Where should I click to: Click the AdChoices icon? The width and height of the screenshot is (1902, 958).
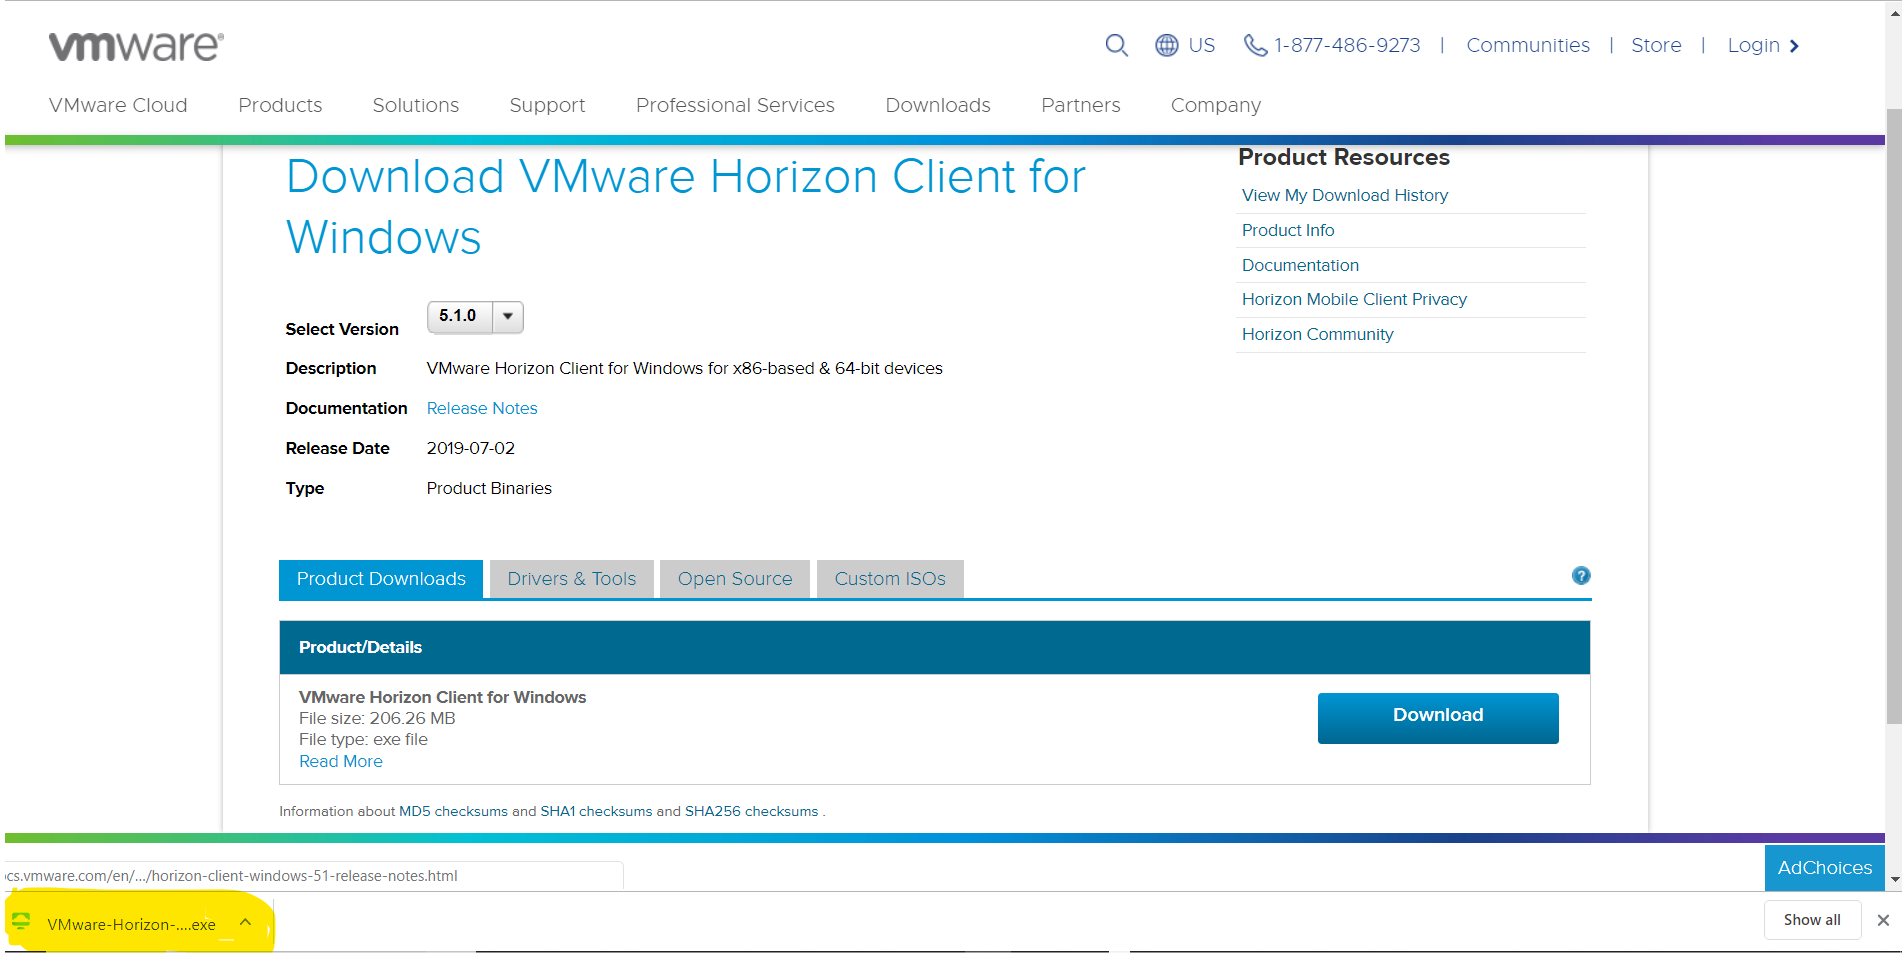pyautogui.click(x=1824, y=867)
